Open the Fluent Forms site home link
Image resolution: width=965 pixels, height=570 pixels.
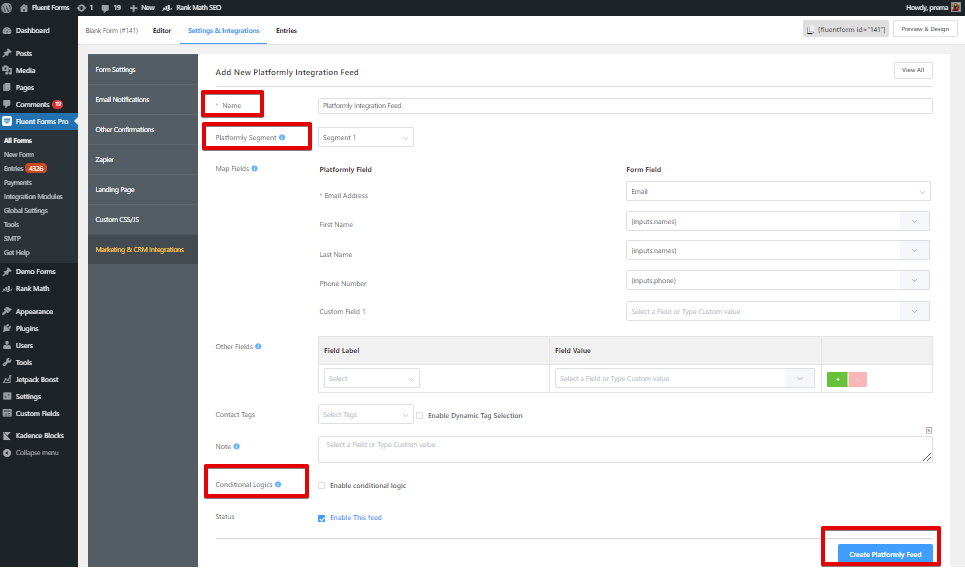pyautogui.click(x=44, y=7)
